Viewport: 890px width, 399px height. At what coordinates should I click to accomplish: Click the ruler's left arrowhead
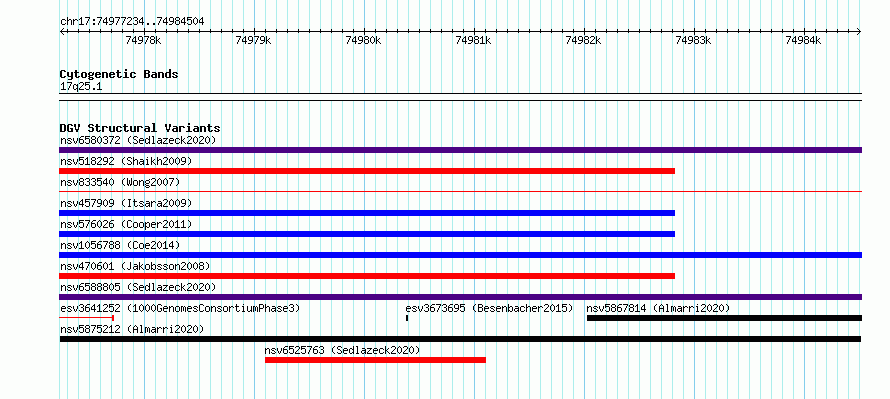click(62, 32)
